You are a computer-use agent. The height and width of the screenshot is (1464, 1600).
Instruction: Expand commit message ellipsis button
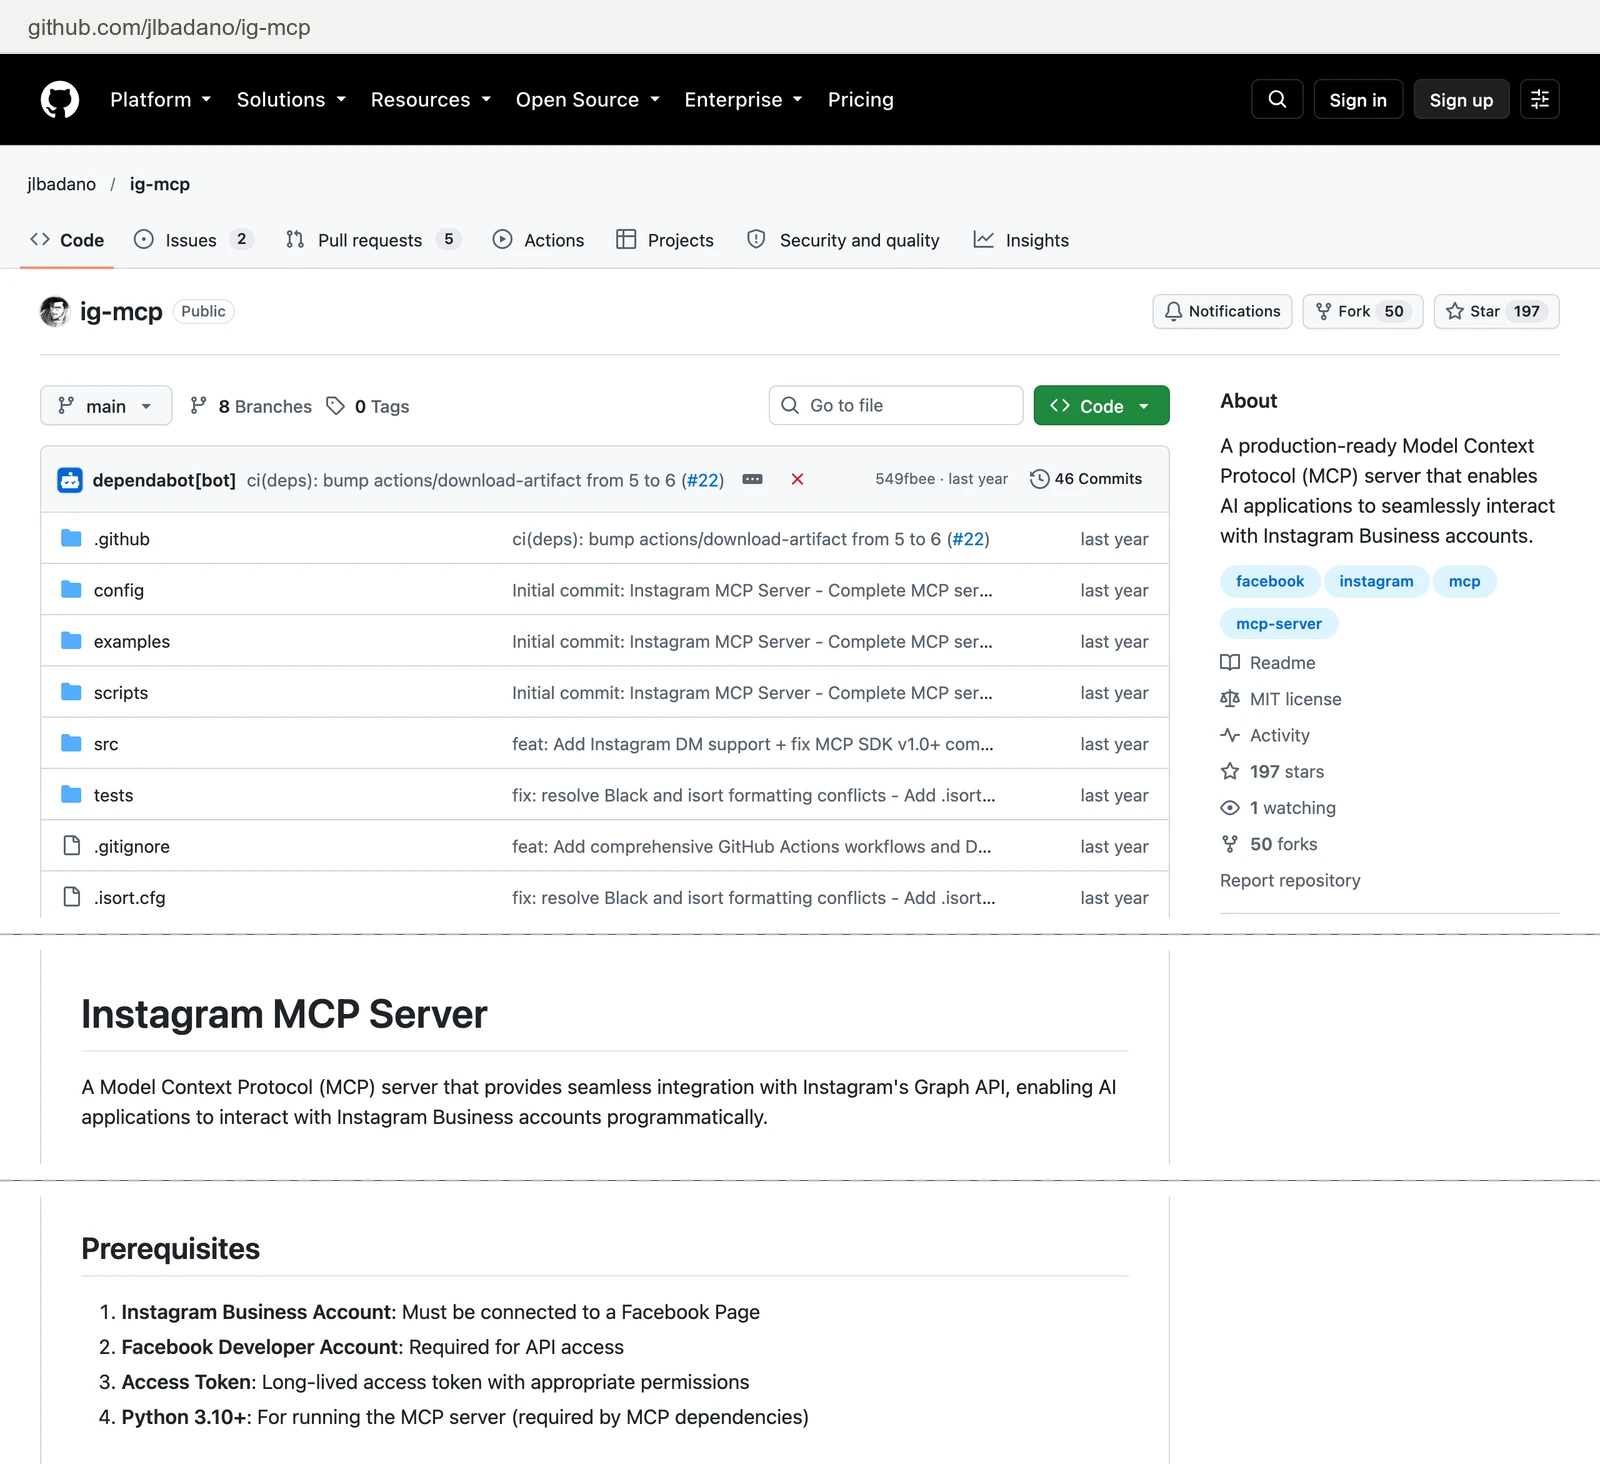click(x=753, y=479)
